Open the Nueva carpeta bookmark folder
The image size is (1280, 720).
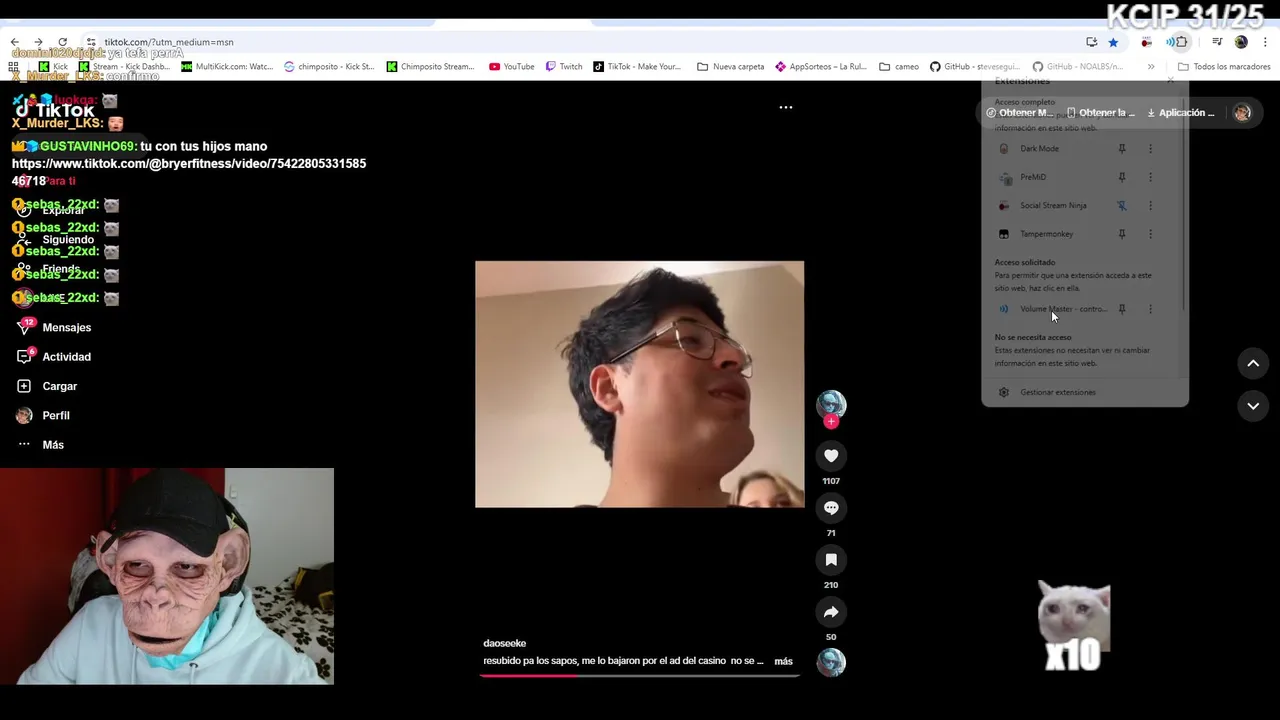point(731,67)
